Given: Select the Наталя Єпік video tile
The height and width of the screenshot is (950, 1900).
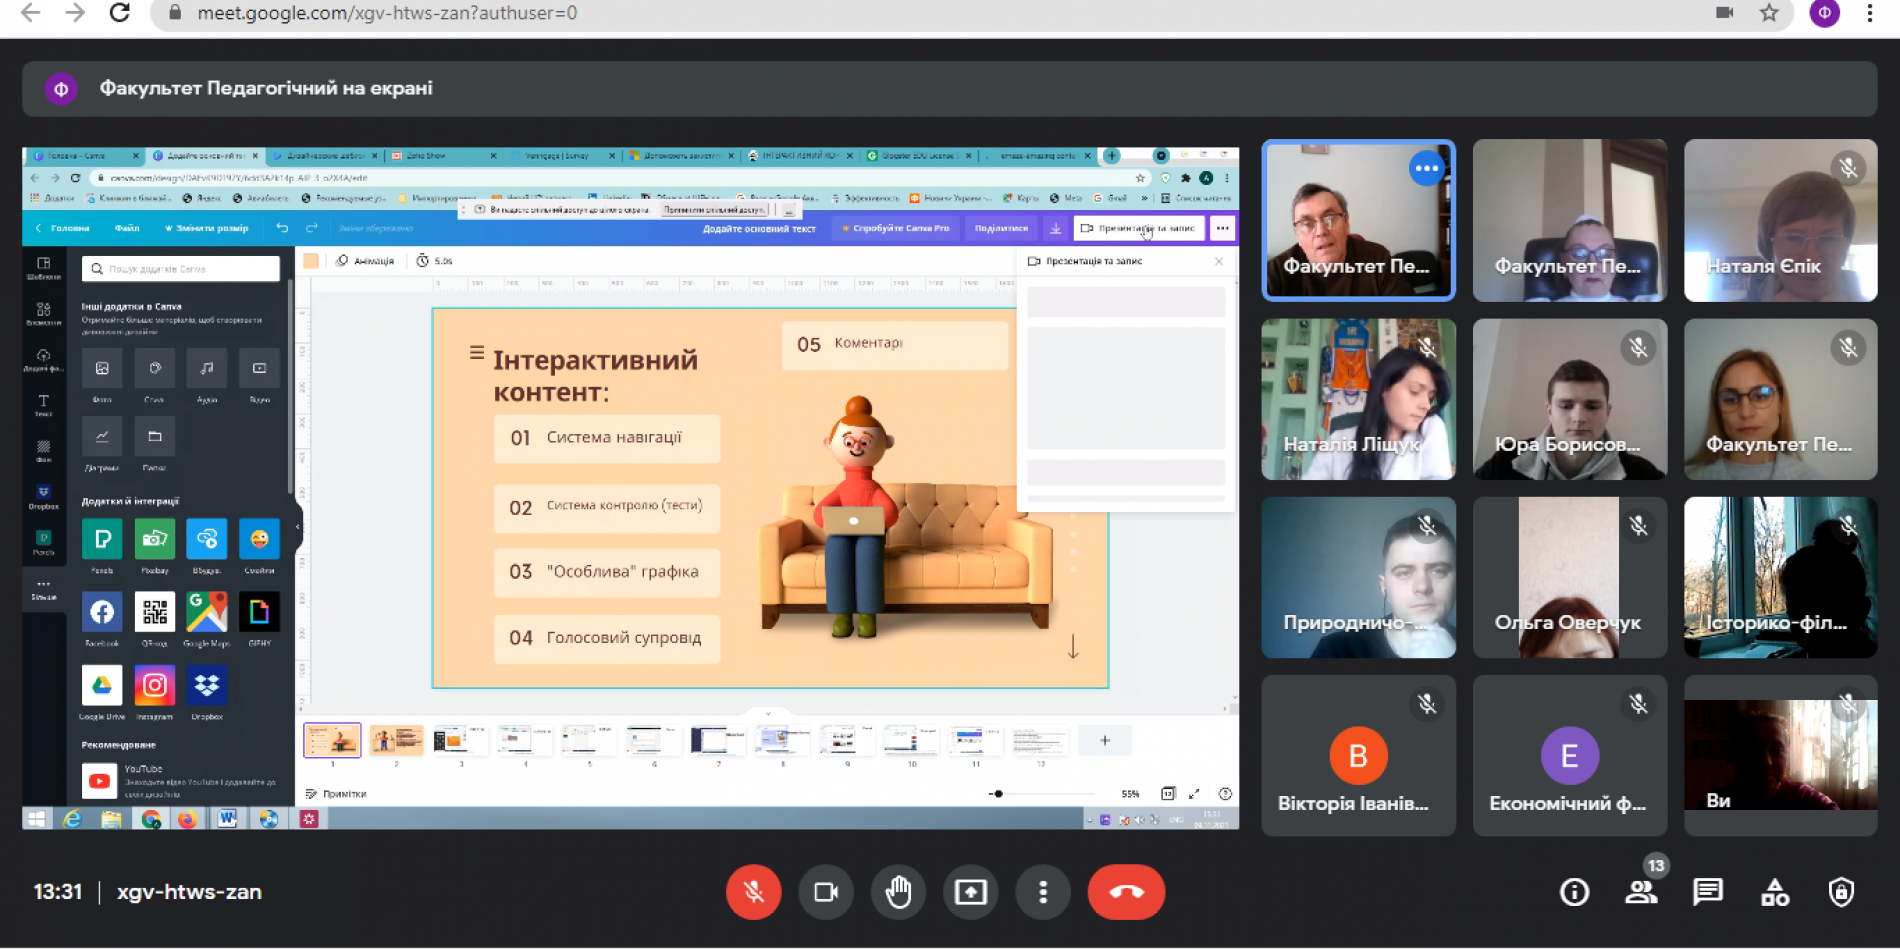Looking at the screenshot, I should pos(1780,220).
